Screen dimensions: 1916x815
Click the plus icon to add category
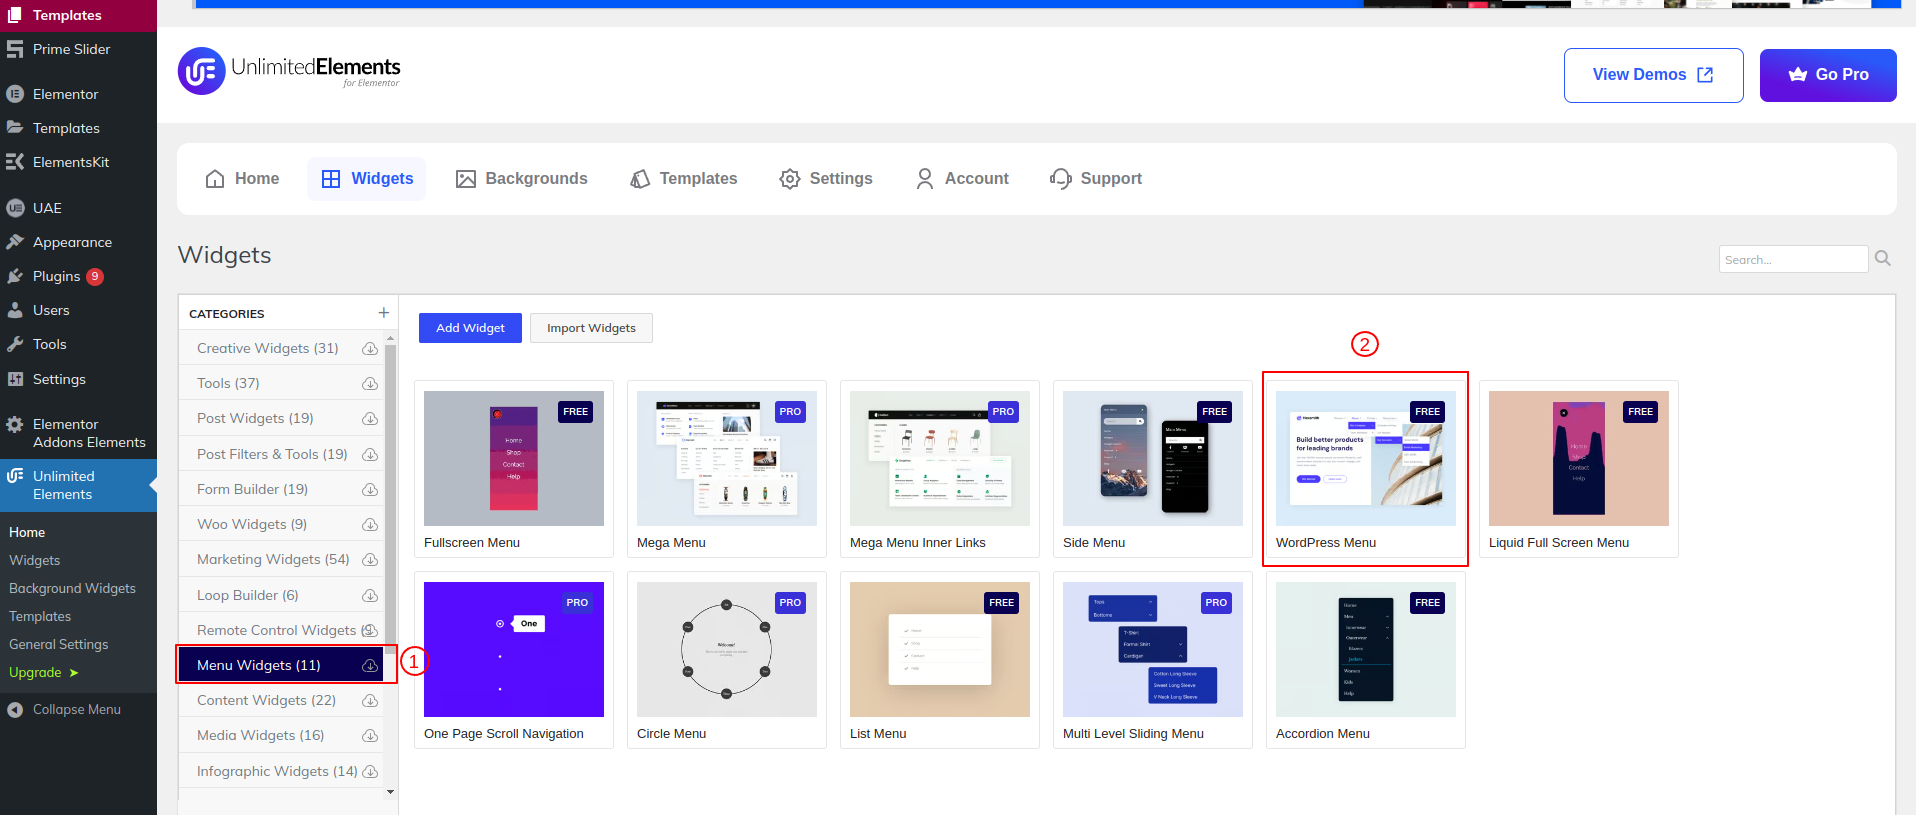click(x=383, y=313)
